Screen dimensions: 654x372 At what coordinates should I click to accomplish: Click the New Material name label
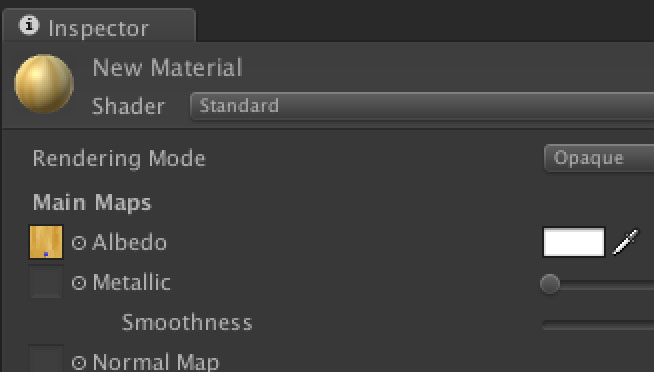pos(167,68)
